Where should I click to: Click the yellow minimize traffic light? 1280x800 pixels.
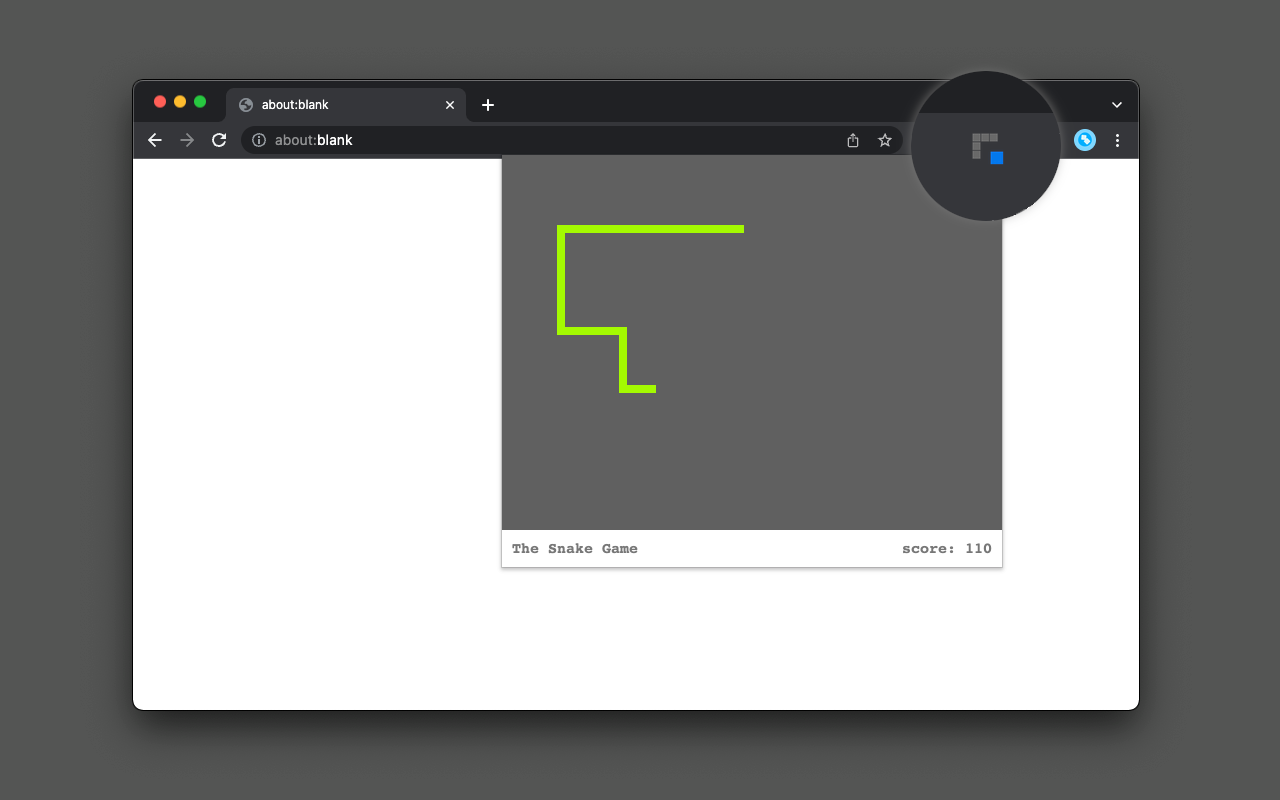(179, 101)
